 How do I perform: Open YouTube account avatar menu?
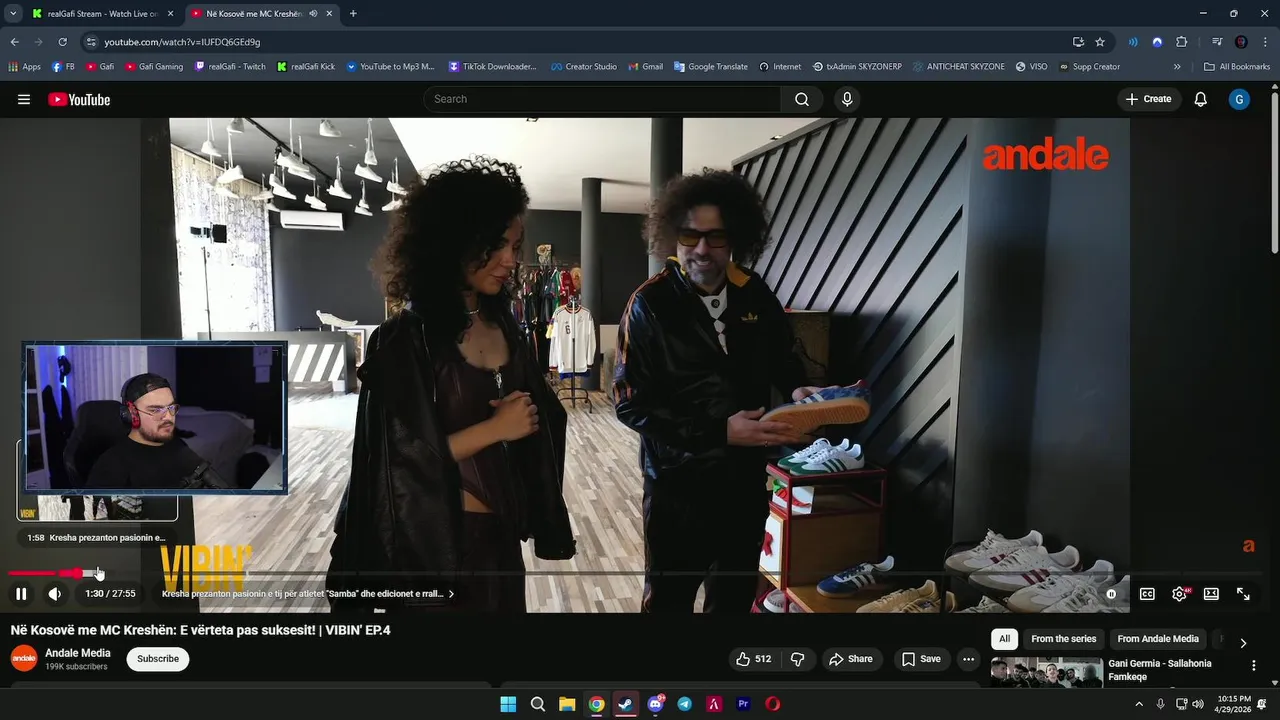tap(1240, 99)
